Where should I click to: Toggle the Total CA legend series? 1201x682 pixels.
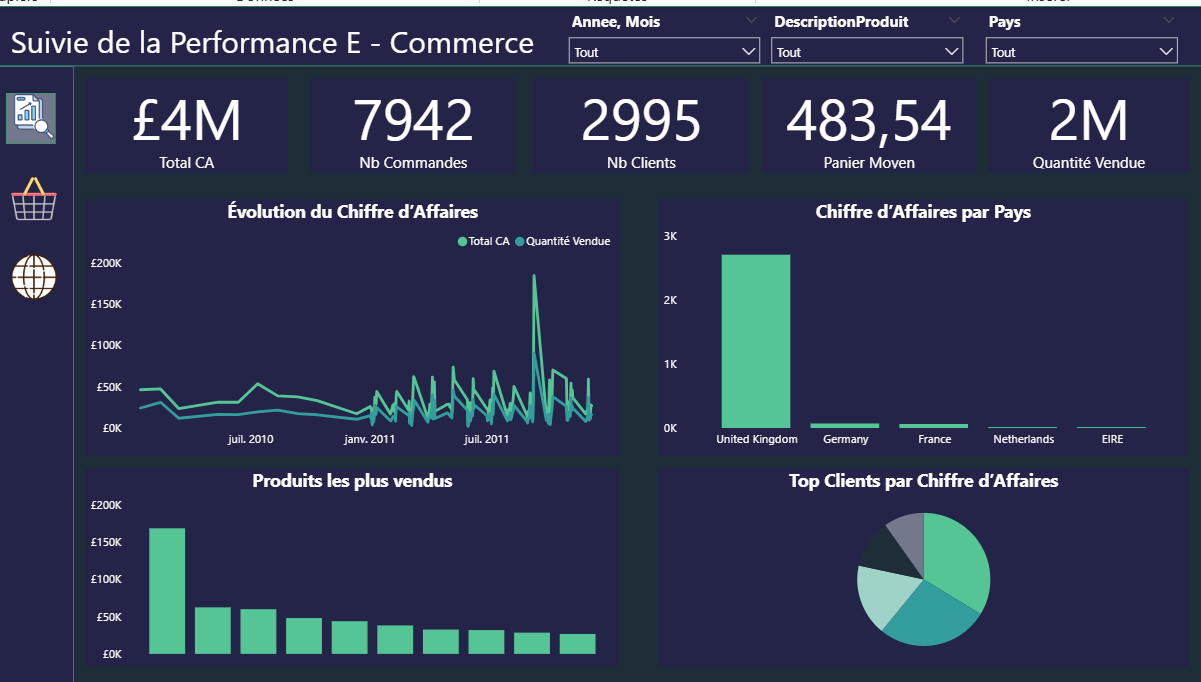[x=483, y=241]
